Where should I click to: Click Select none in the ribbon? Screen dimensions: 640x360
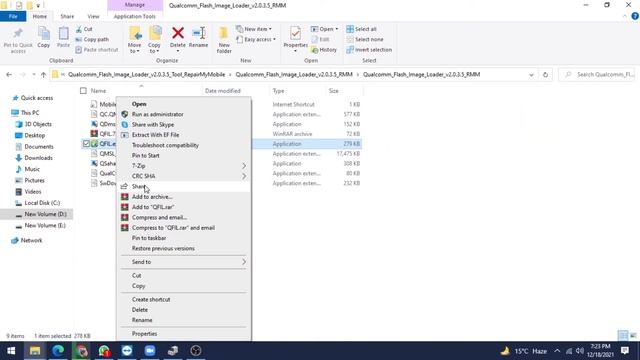[365, 40]
